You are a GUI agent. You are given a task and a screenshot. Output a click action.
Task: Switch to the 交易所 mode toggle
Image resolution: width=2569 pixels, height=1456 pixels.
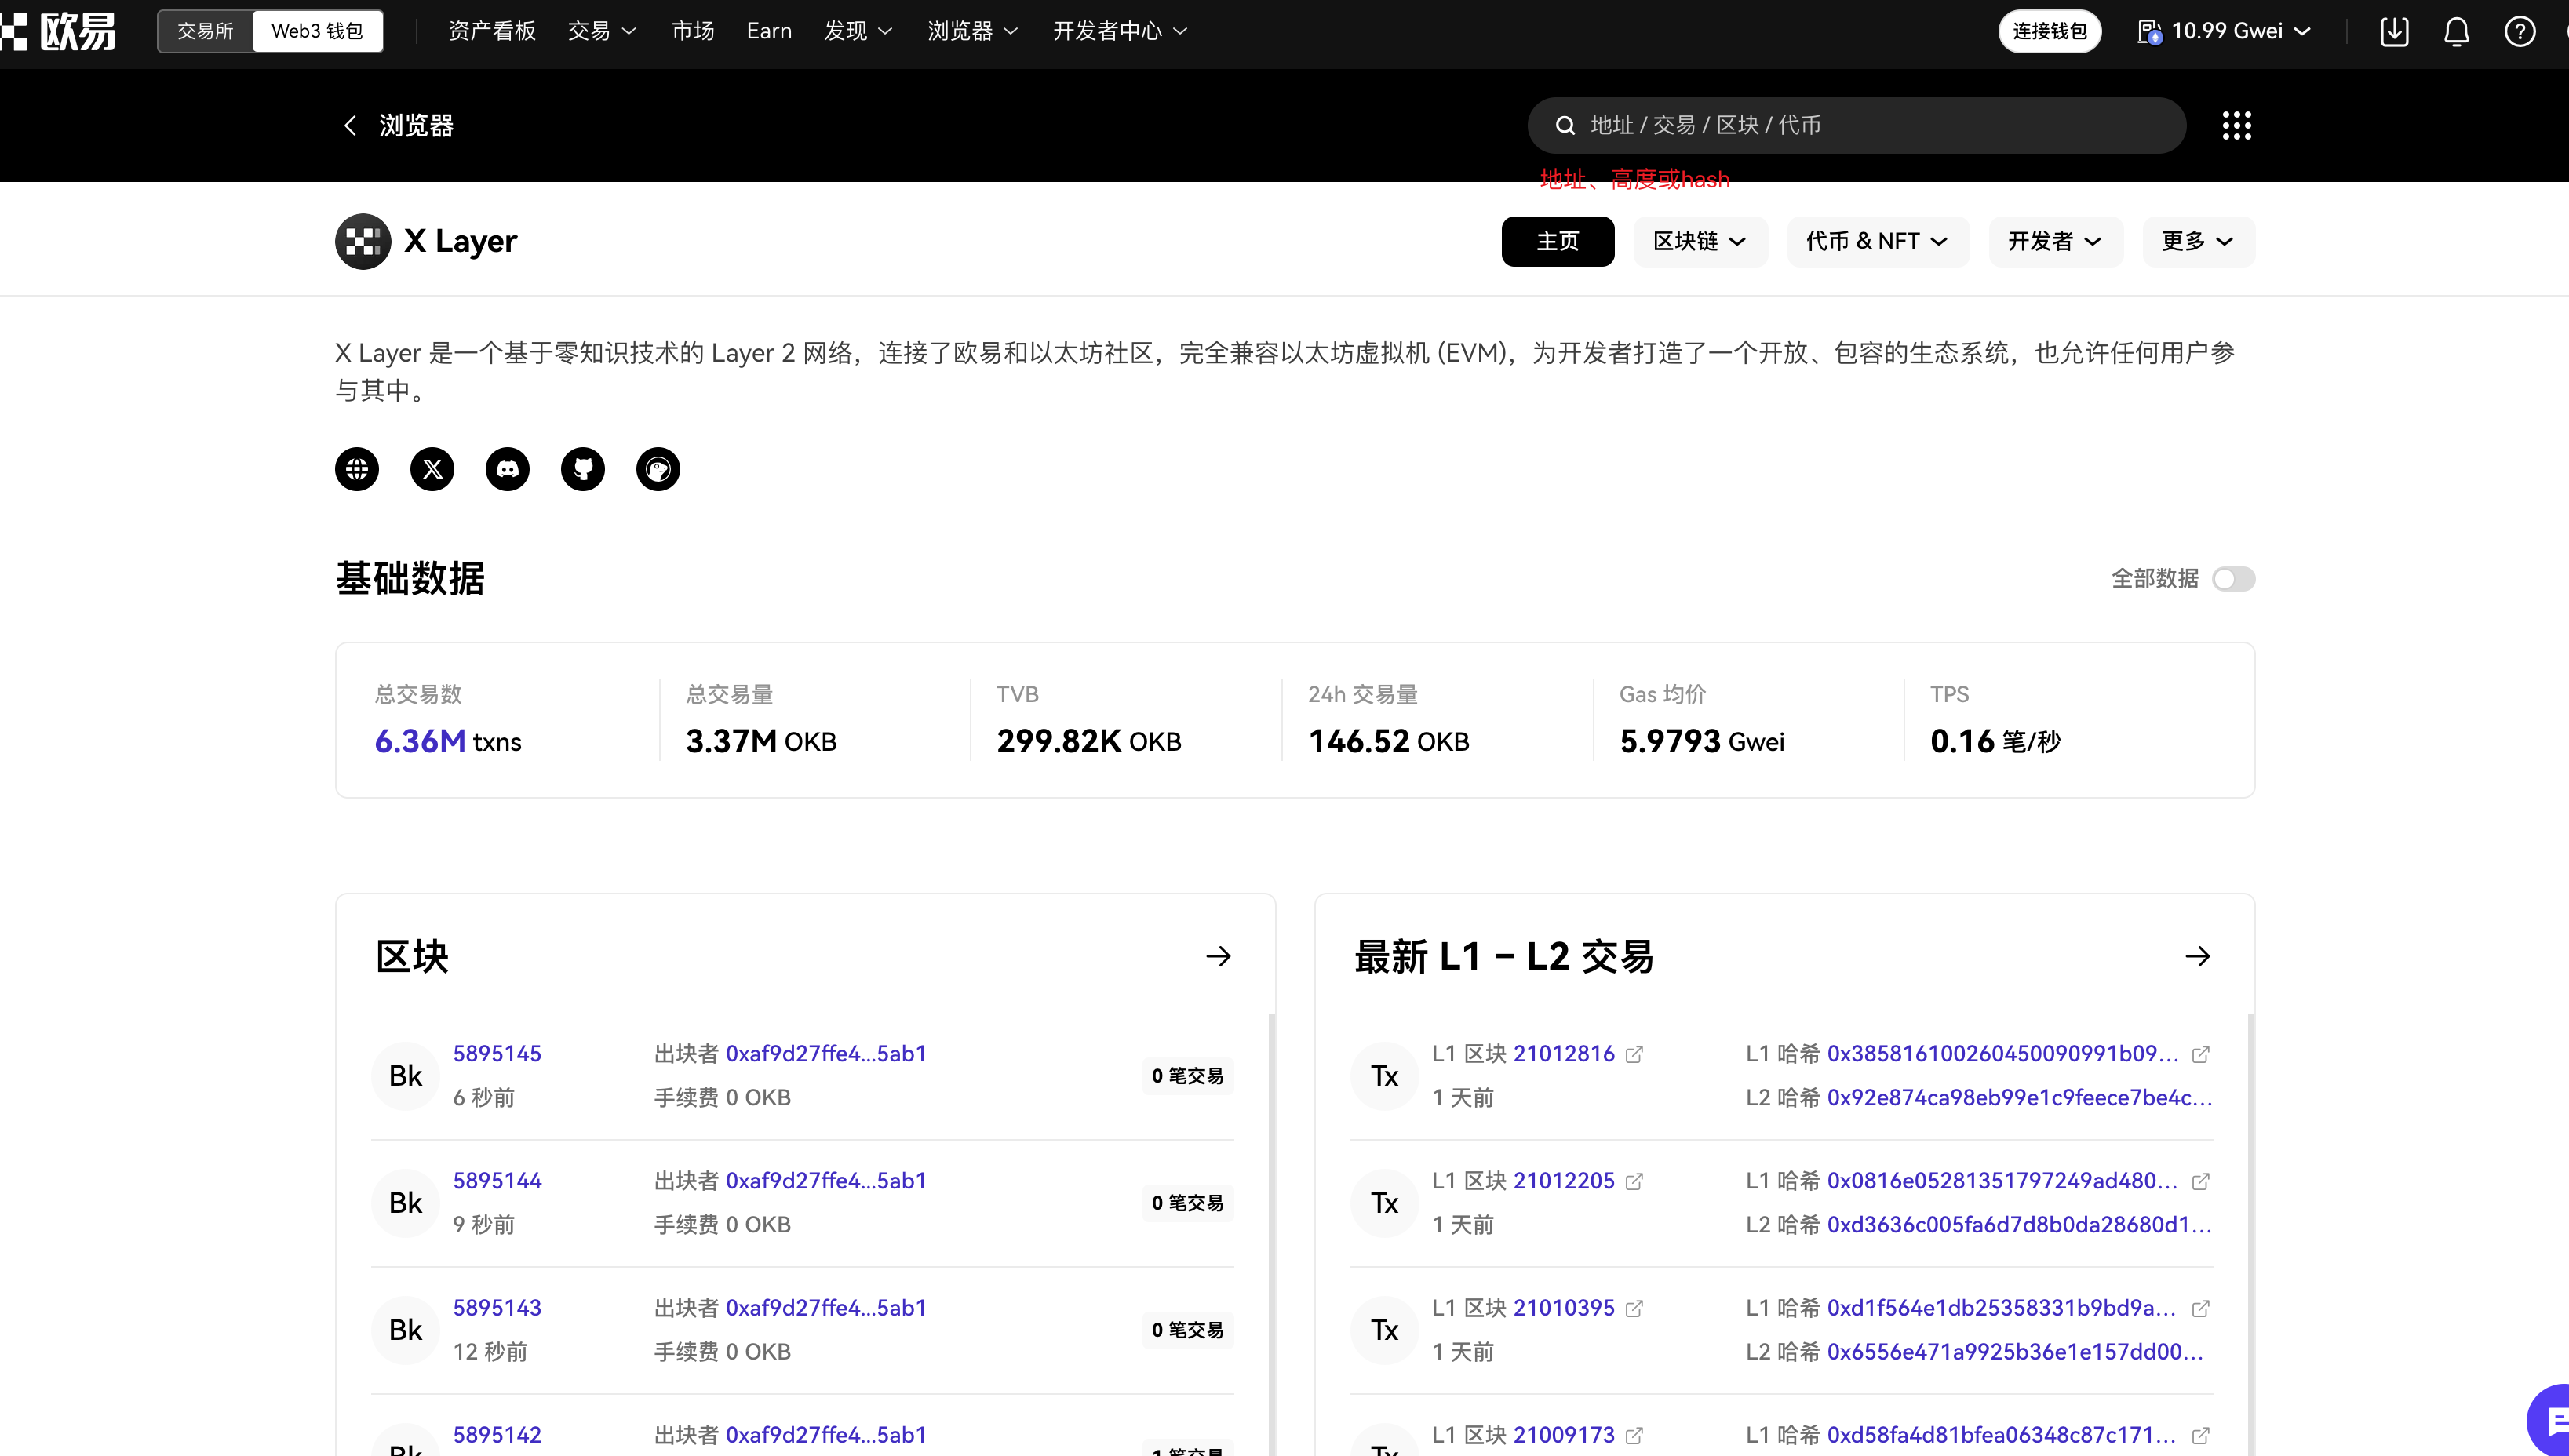(x=205, y=32)
